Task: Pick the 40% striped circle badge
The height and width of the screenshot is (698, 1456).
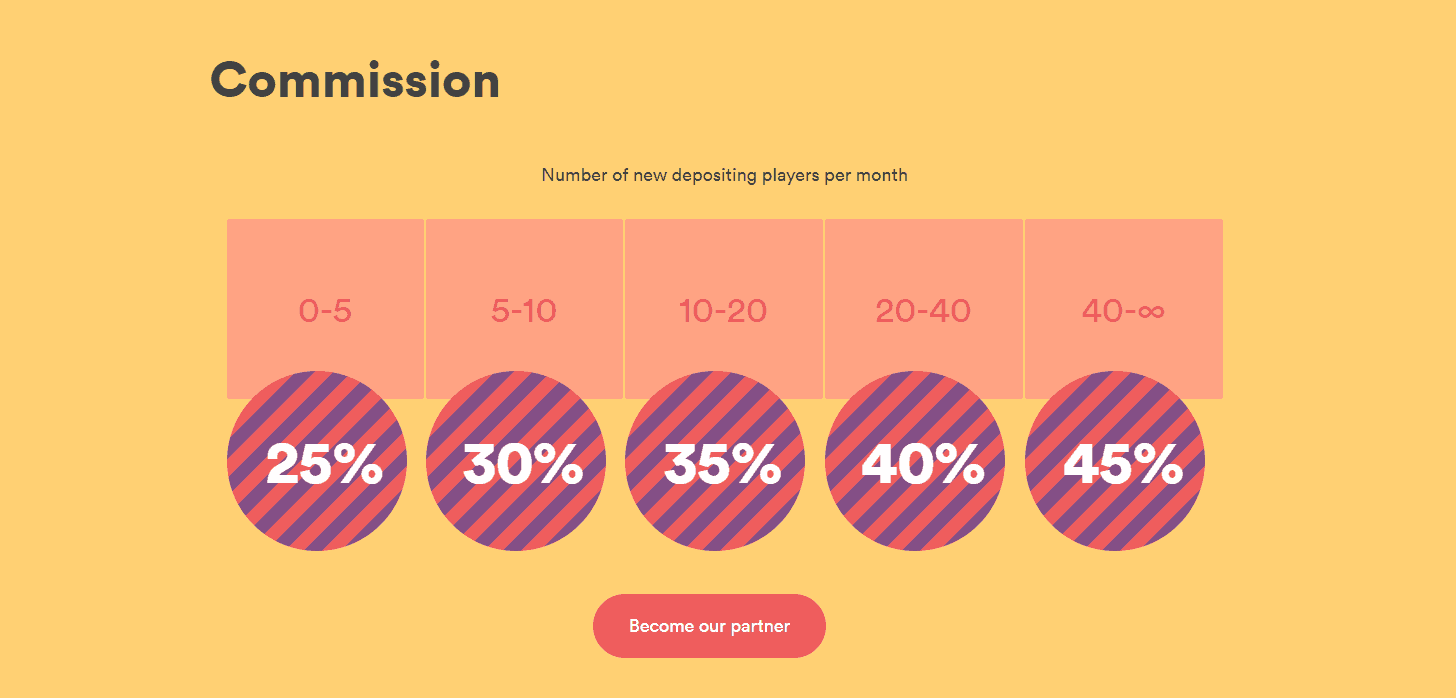Action: [x=915, y=461]
